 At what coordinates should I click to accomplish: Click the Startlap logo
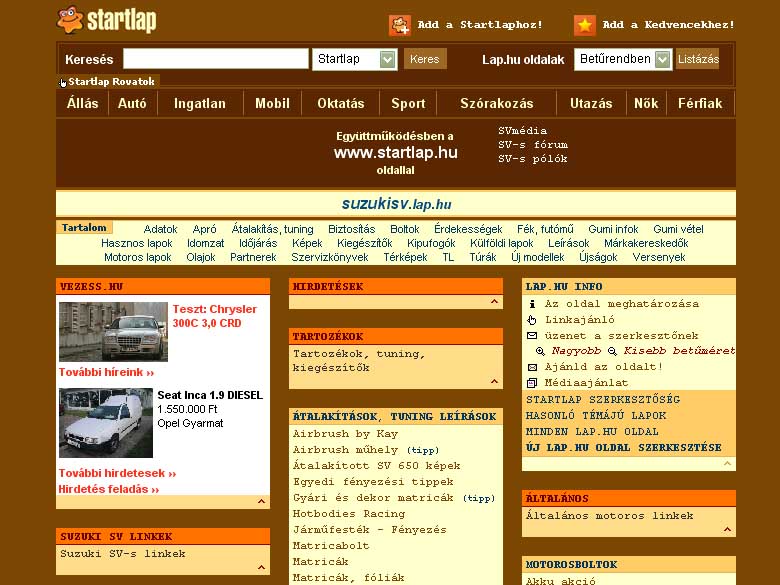click(x=107, y=20)
